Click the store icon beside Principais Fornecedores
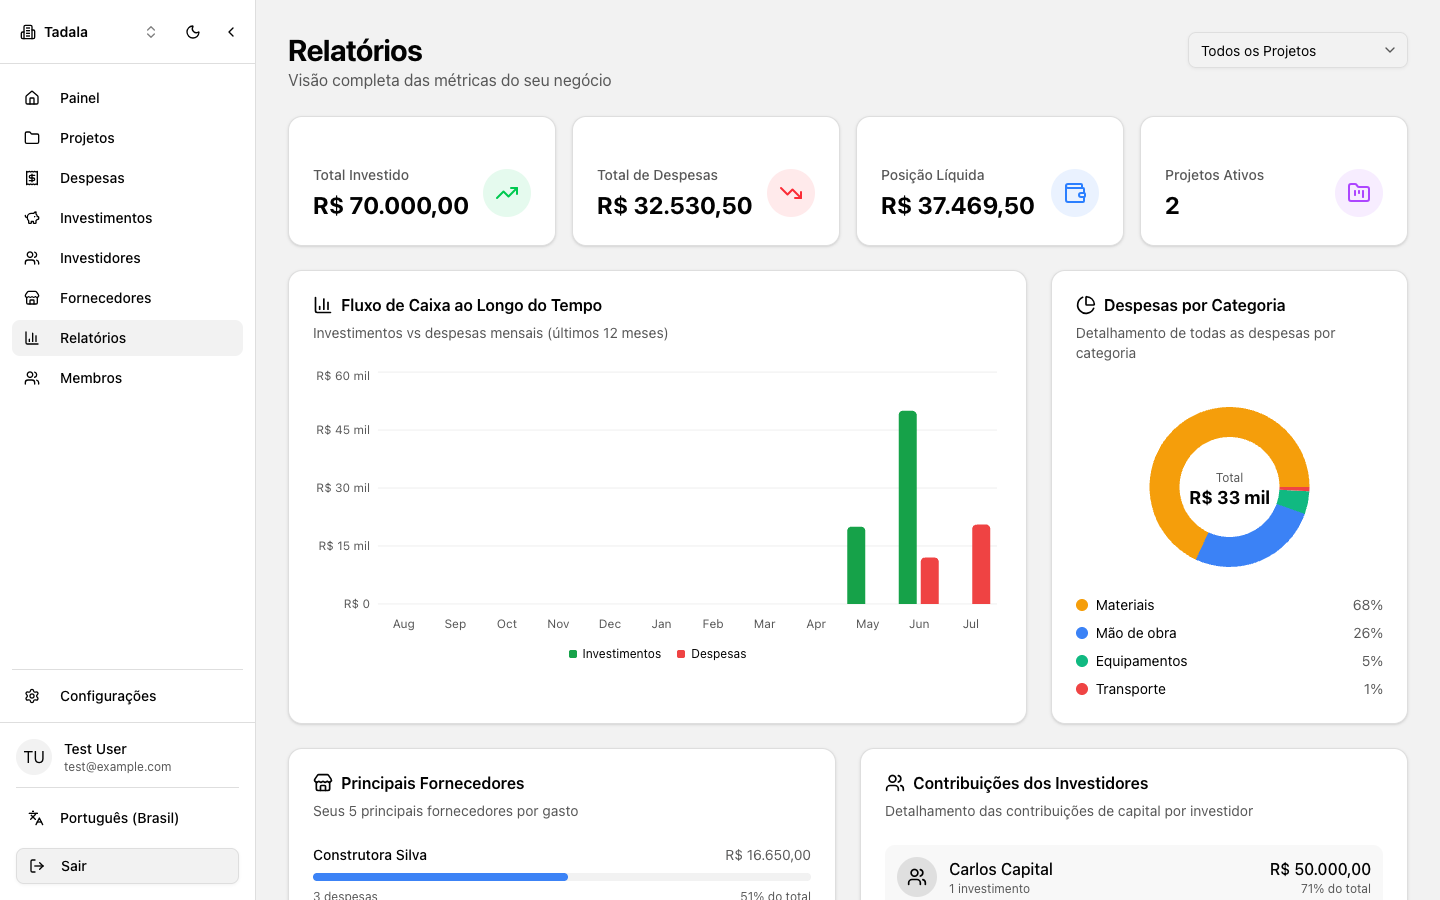1440x900 pixels. 322,783
